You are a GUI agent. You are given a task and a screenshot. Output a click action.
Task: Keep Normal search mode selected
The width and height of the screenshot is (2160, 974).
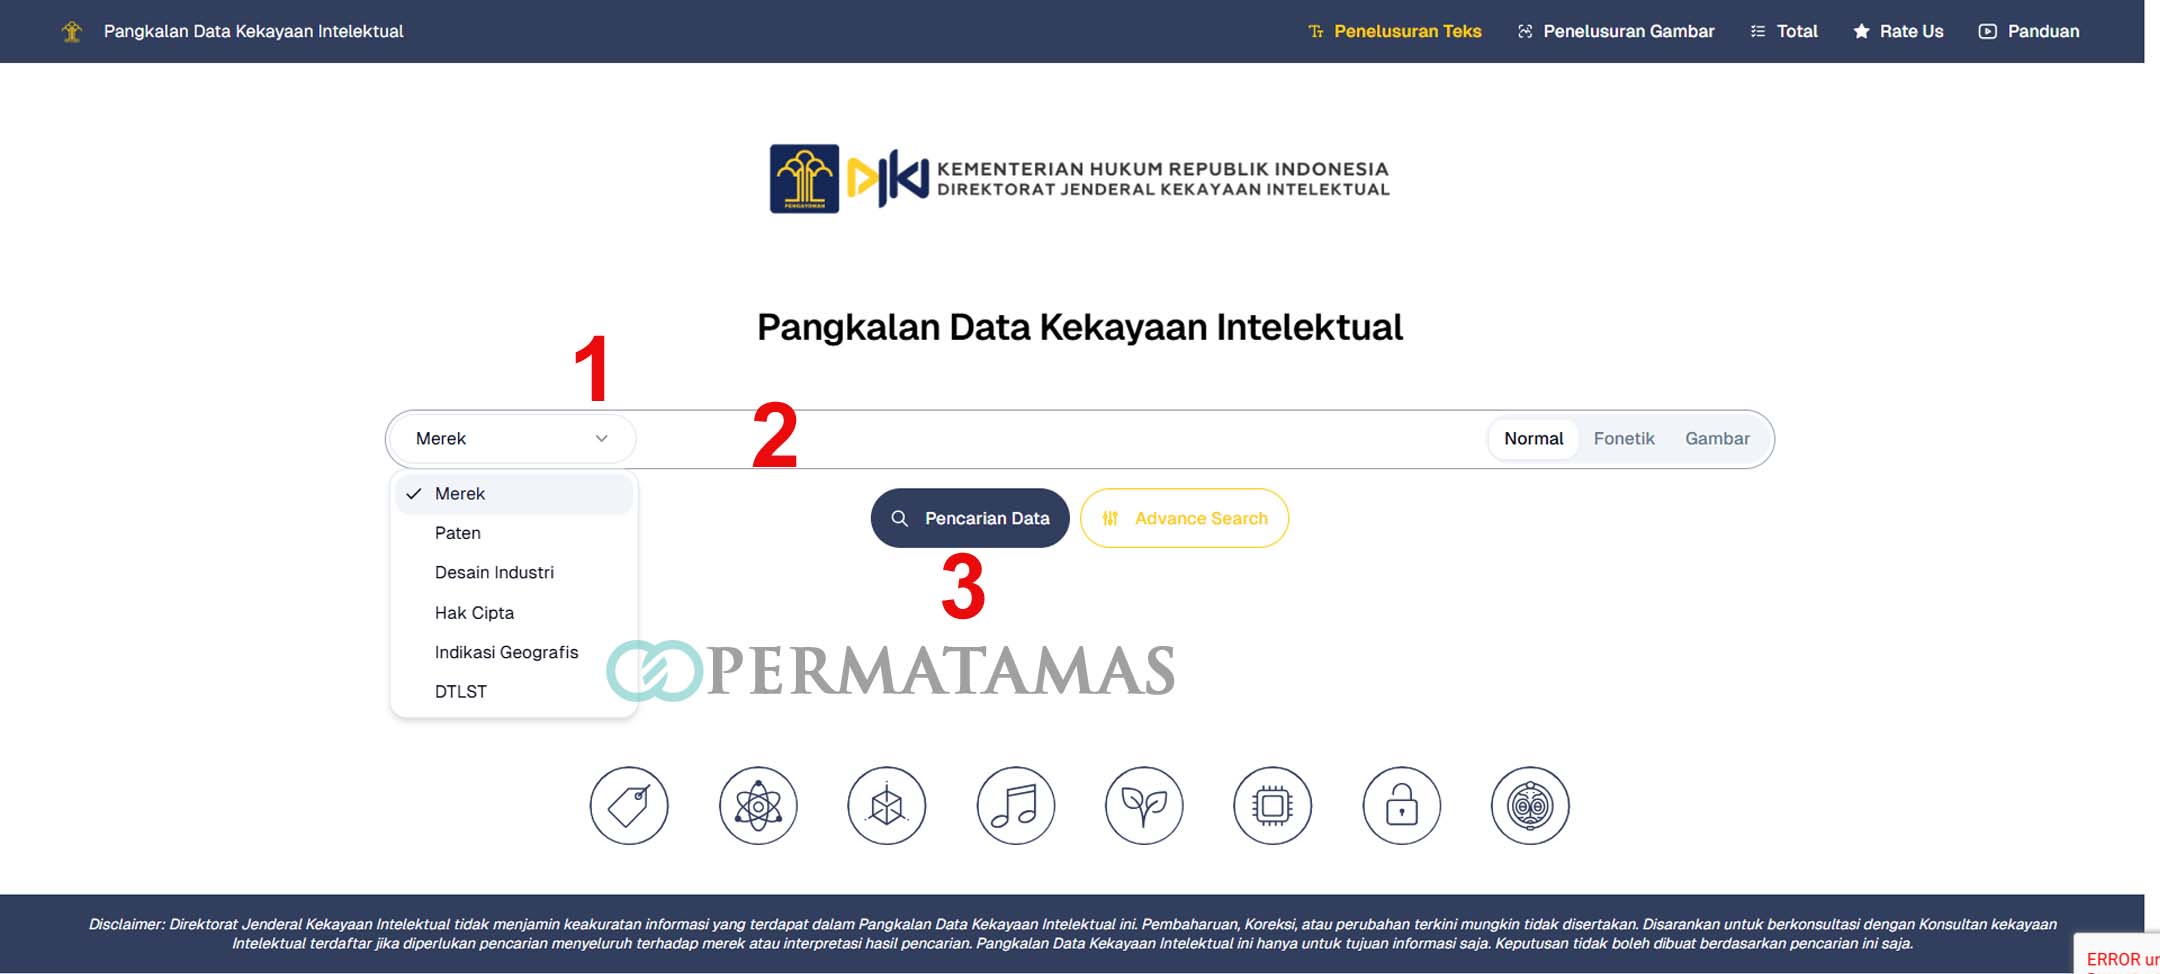(1533, 438)
